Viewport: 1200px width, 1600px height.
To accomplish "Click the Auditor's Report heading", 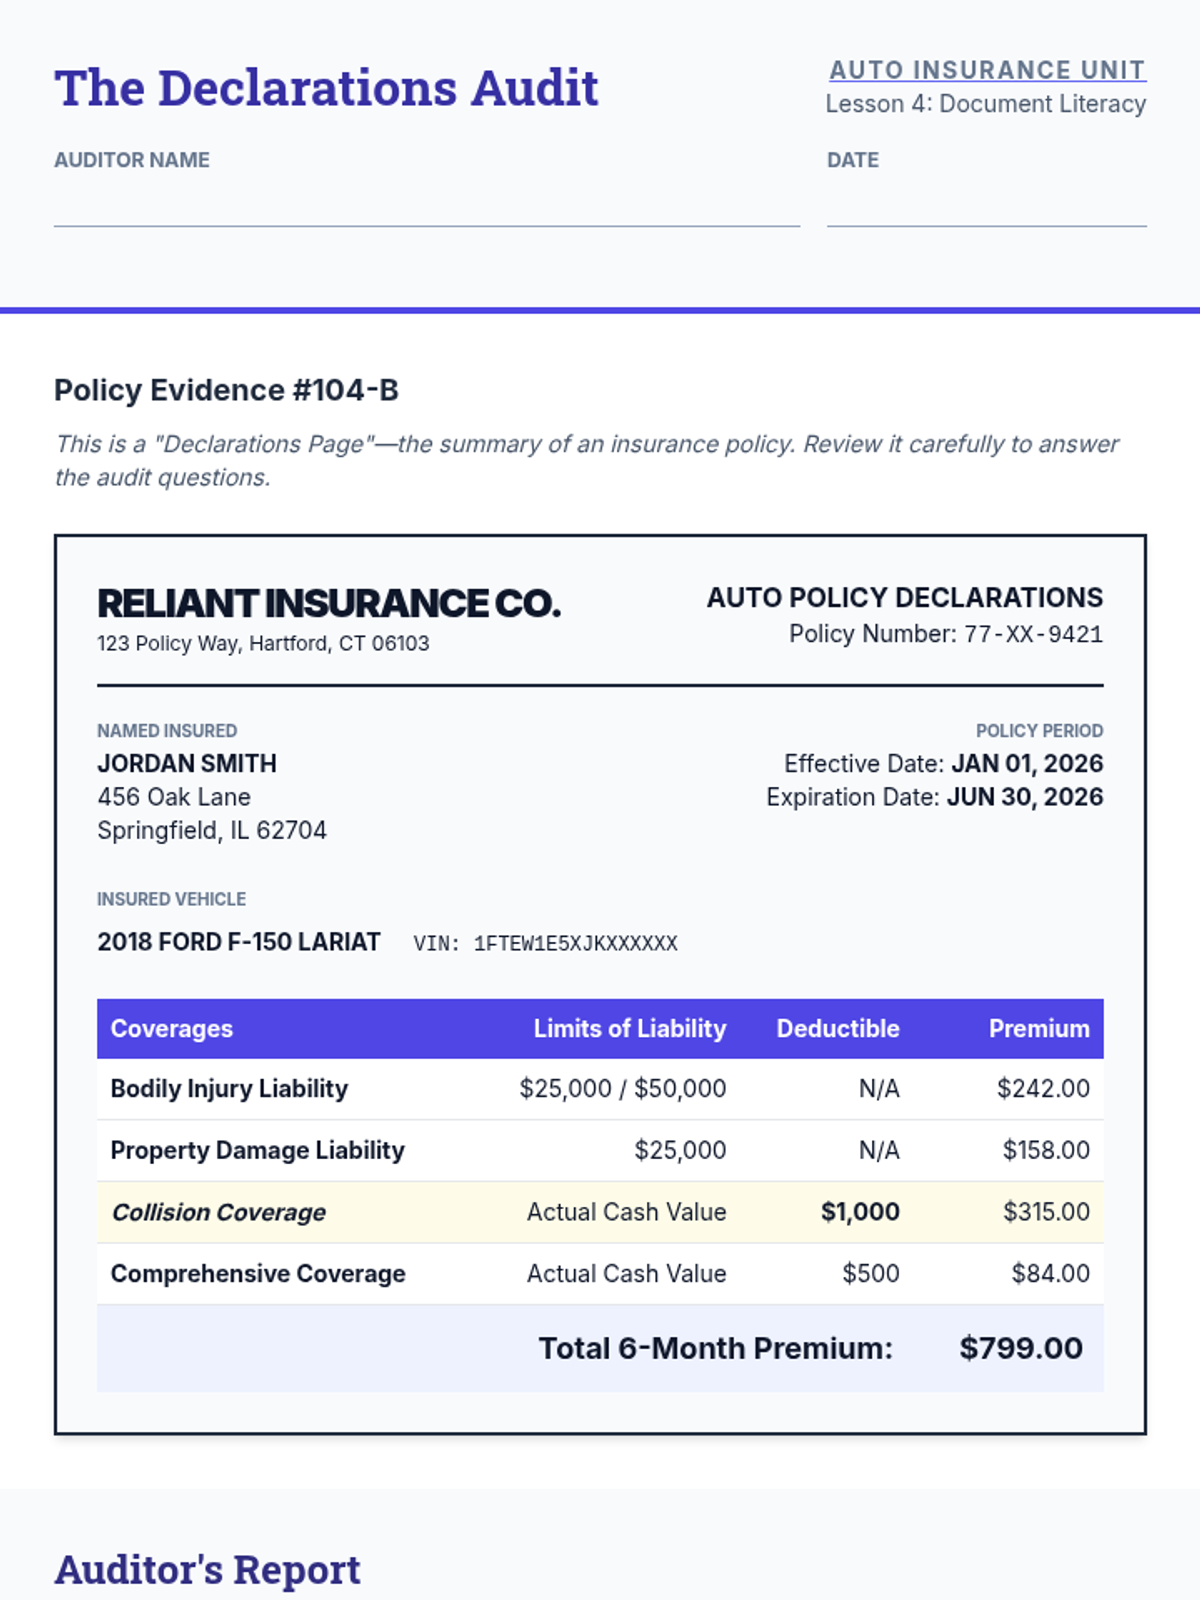I will (x=207, y=1570).
